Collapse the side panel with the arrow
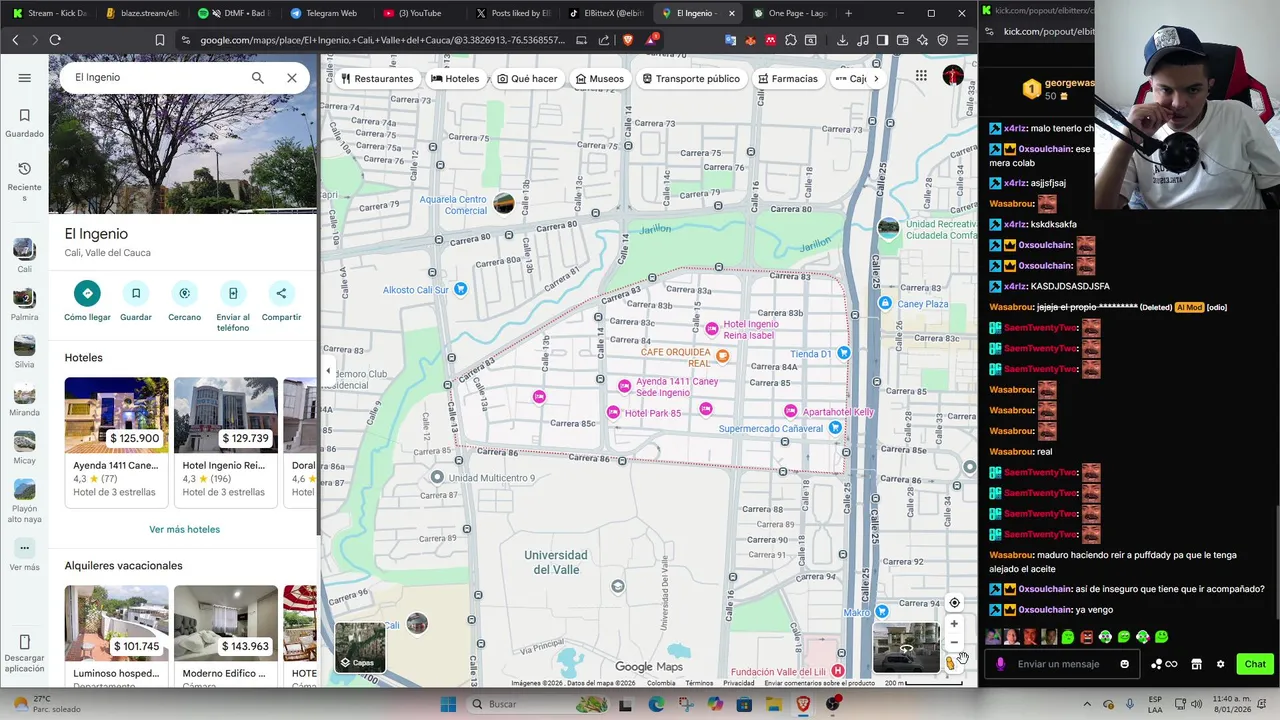This screenshot has height=720, width=1280. [x=328, y=371]
